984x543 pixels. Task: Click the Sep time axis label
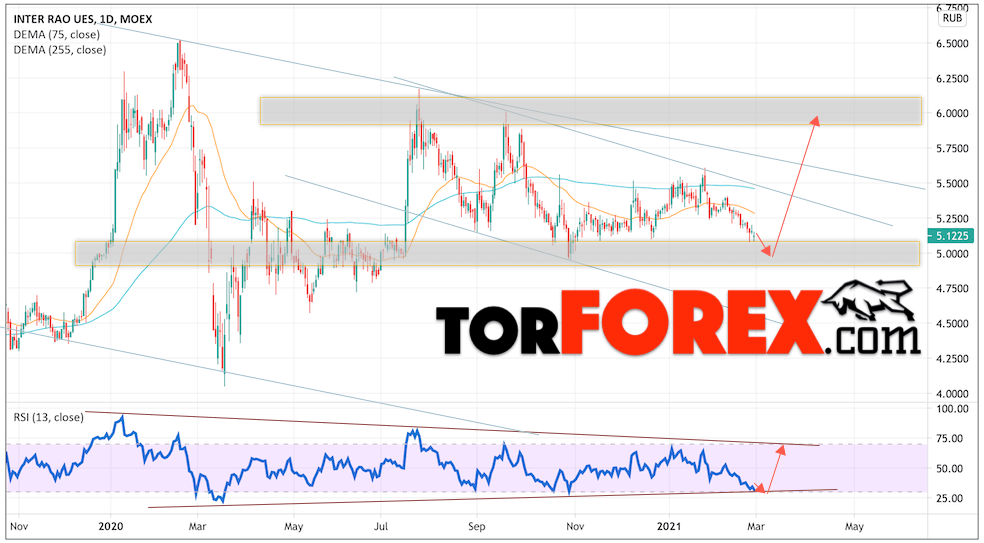[478, 525]
